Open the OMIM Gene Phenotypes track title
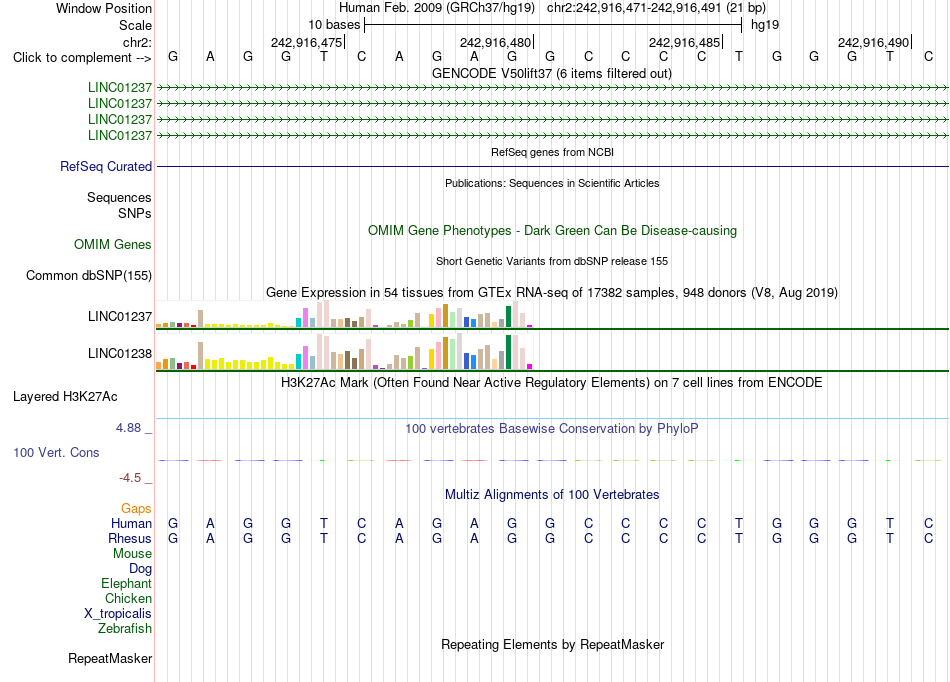 pos(552,231)
